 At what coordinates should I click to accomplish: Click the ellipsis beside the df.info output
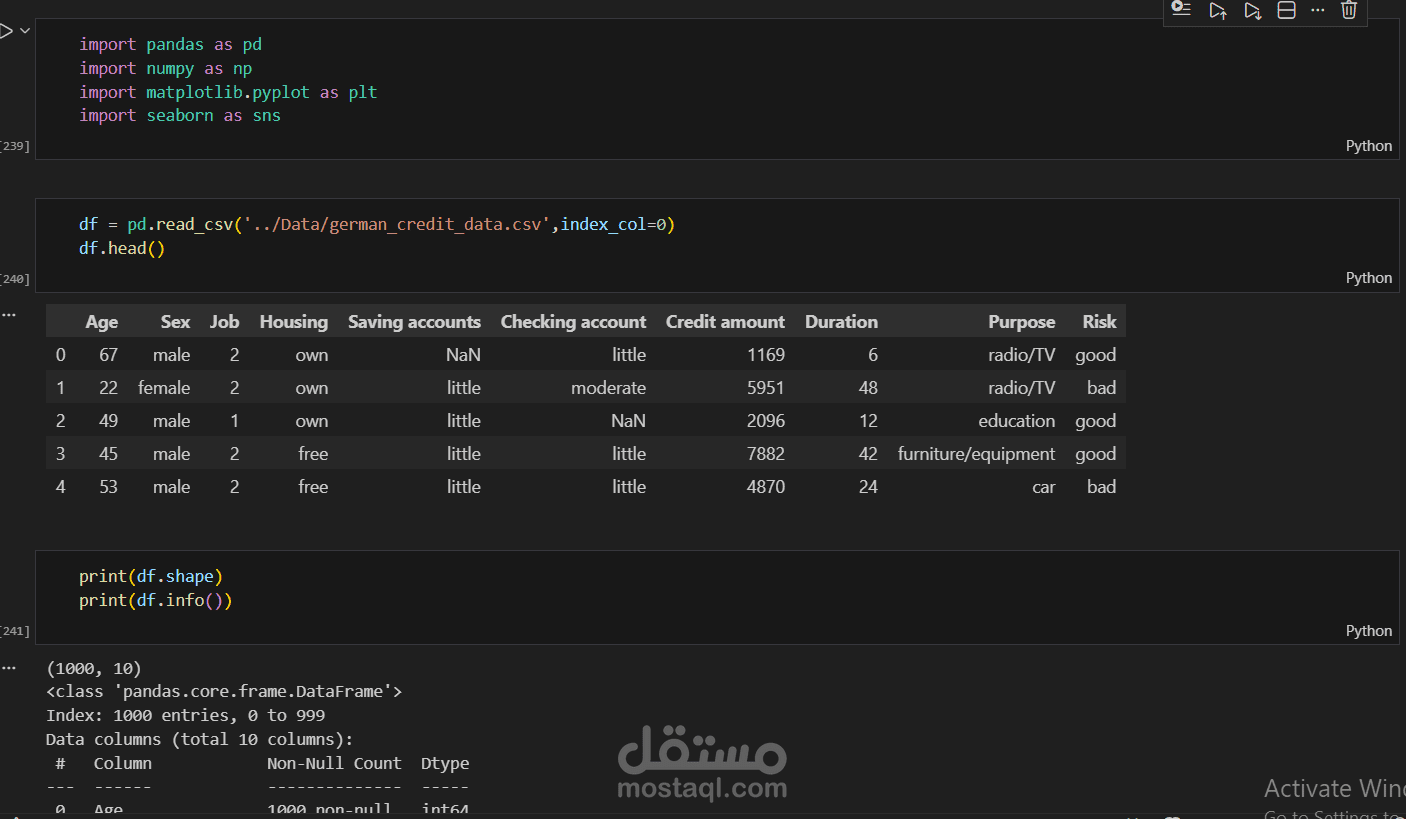point(9,666)
